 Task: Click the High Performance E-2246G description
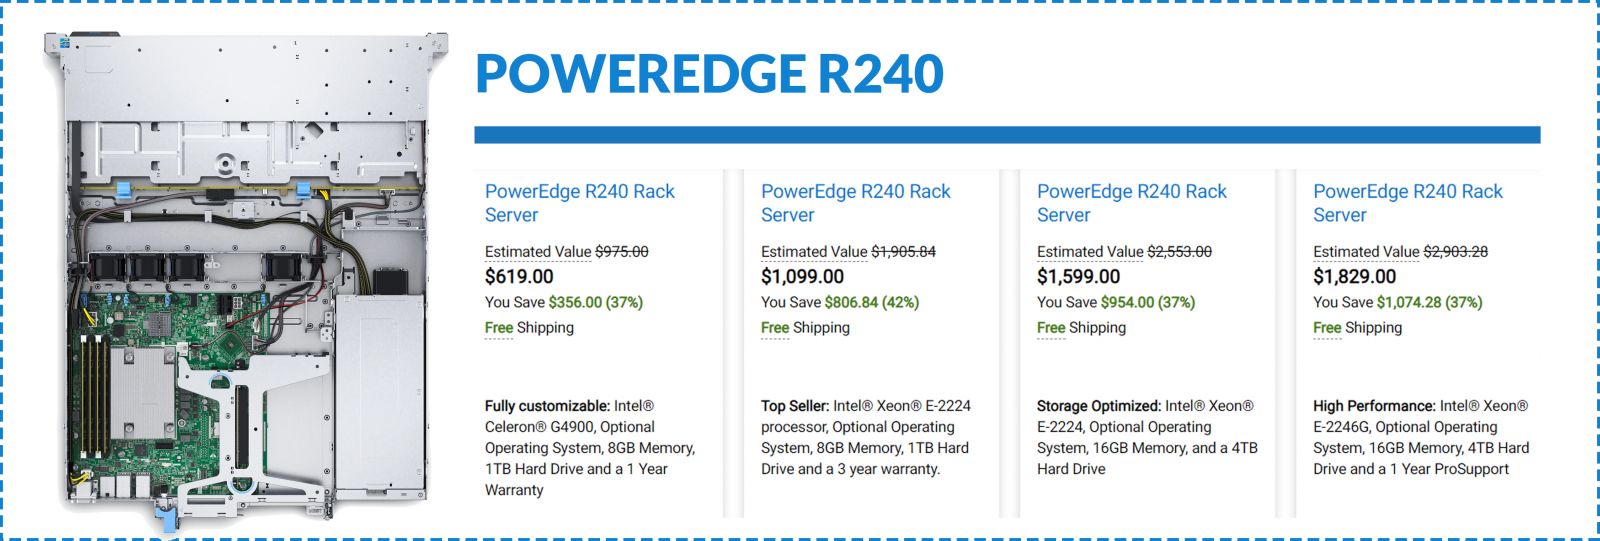1421,437
